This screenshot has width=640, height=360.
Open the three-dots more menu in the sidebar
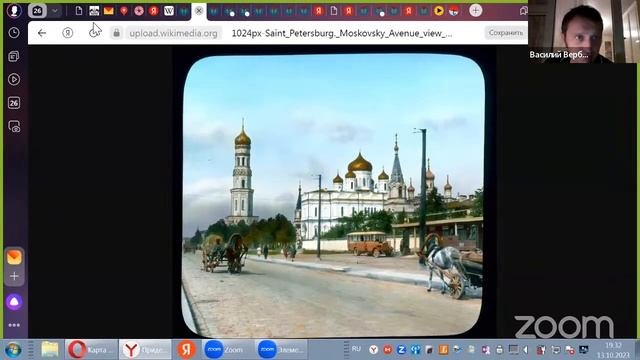pyautogui.click(x=14, y=325)
